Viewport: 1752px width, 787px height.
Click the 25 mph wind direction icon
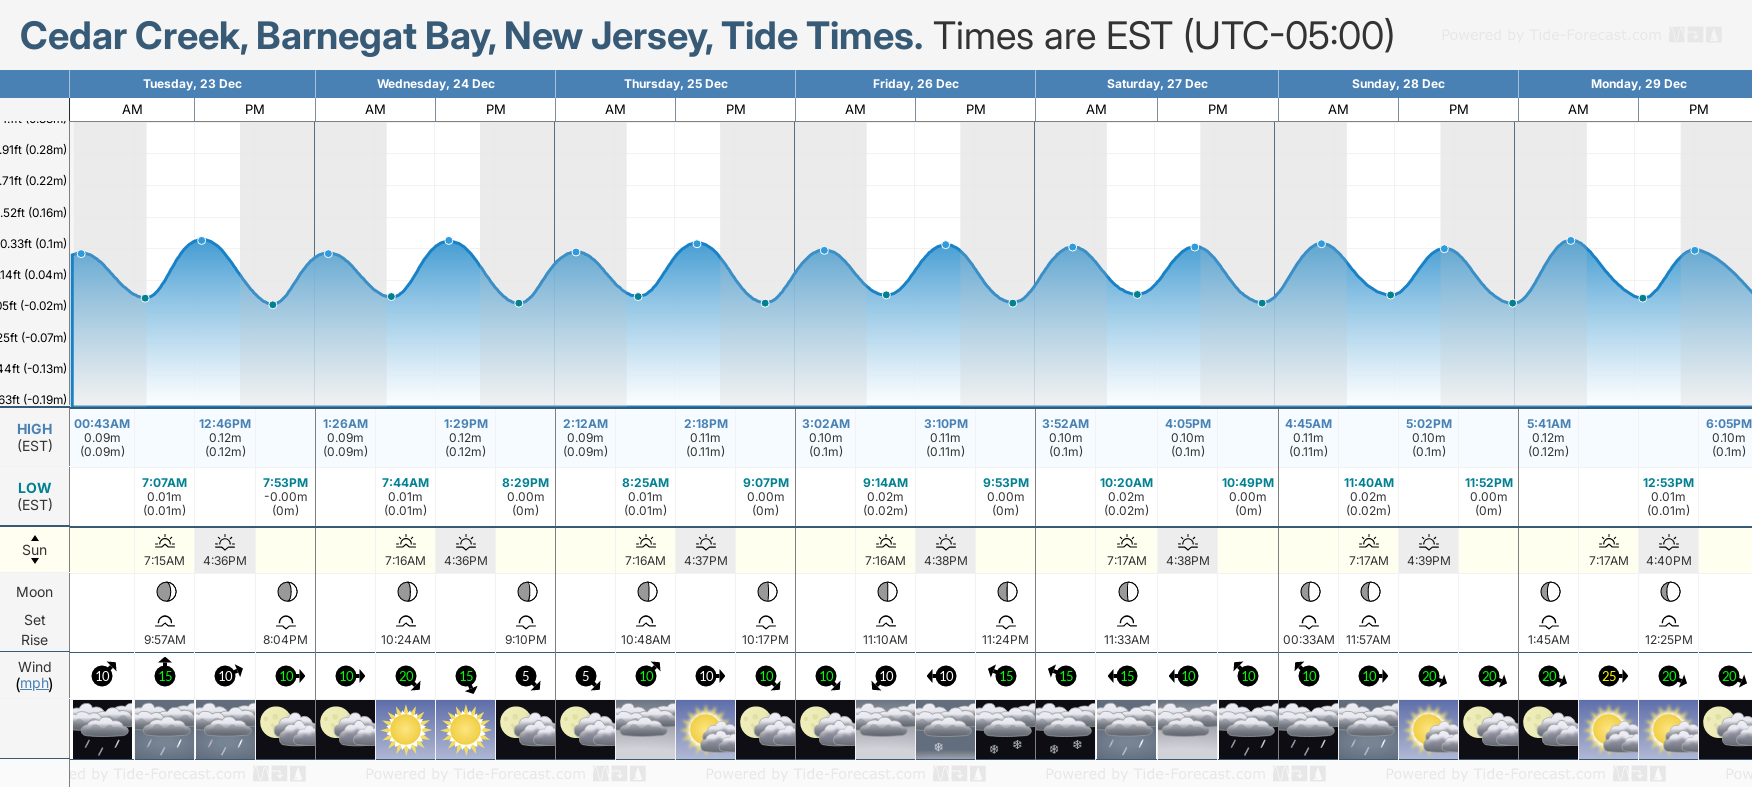click(1610, 676)
